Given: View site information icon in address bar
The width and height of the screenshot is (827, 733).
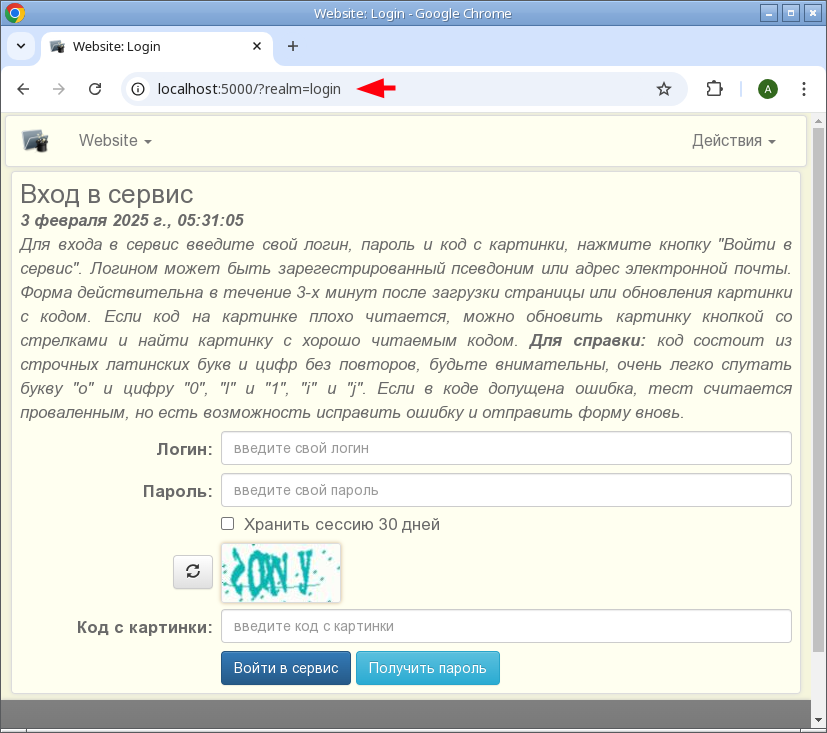Looking at the screenshot, I should (138, 89).
